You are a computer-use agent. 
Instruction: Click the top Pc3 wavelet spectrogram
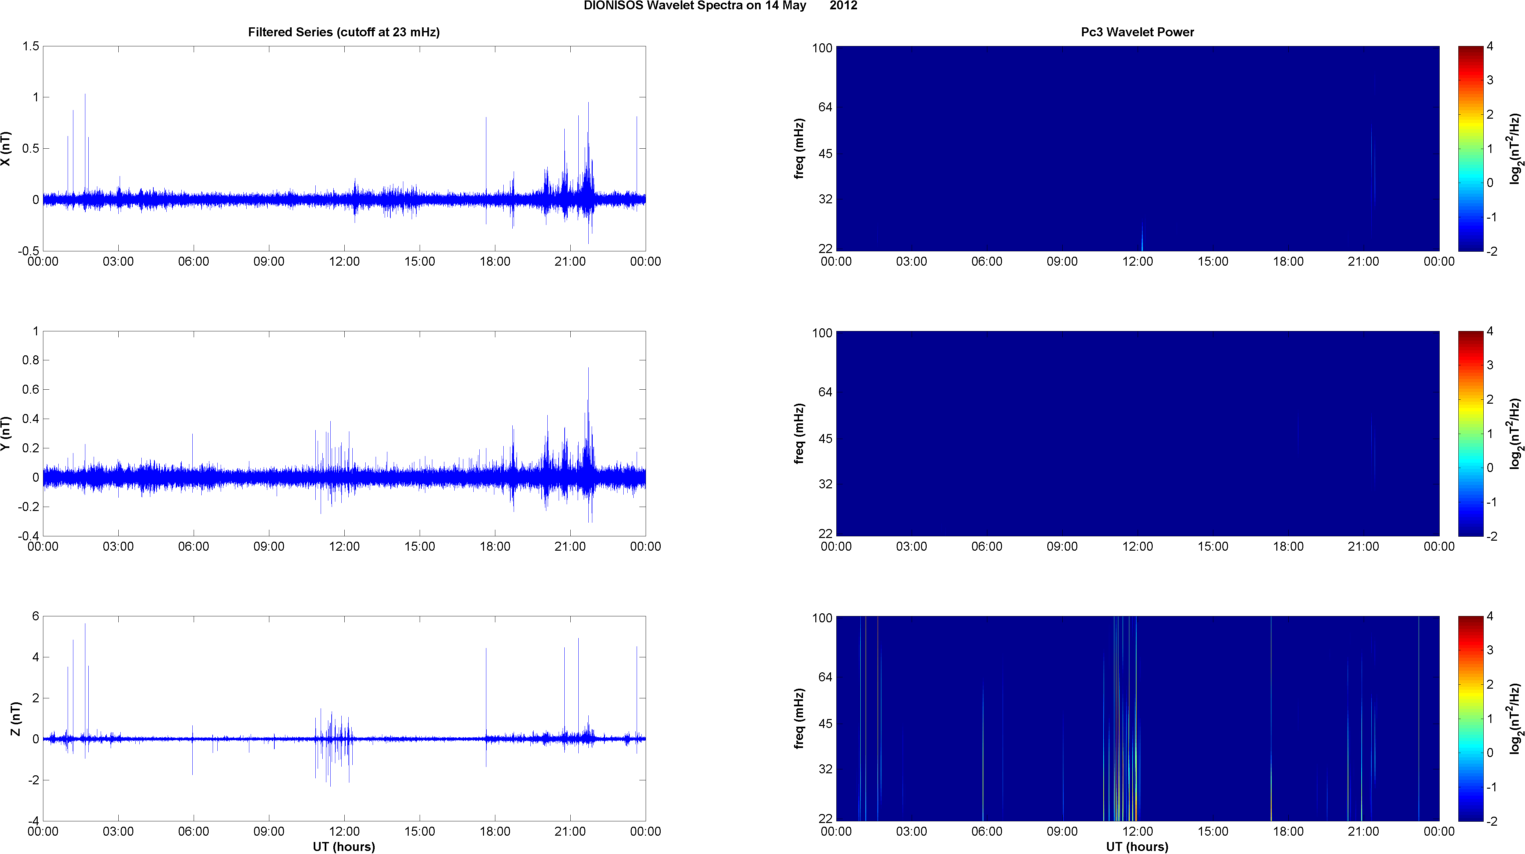pos(1137,148)
